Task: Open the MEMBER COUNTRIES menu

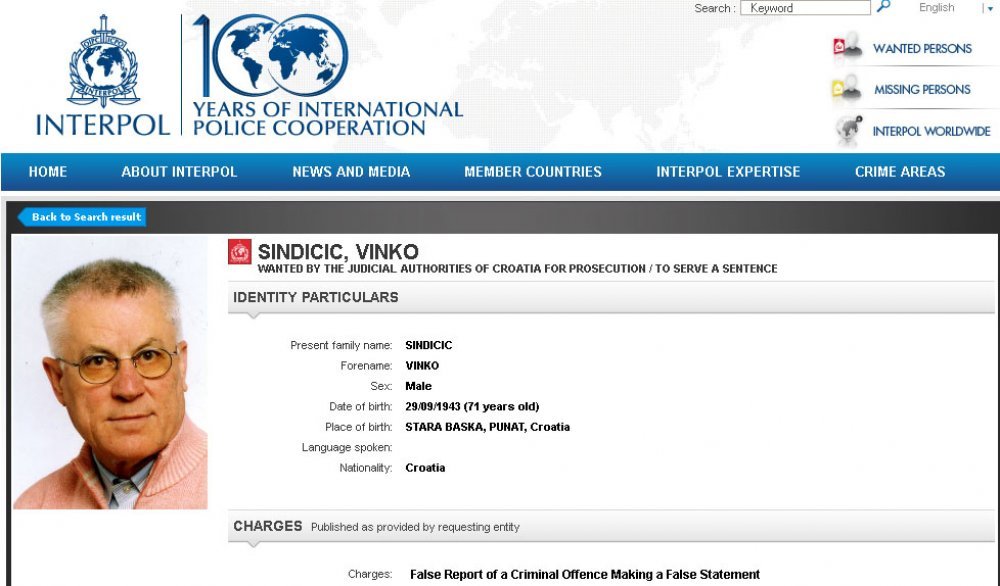Action: [x=533, y=172]
